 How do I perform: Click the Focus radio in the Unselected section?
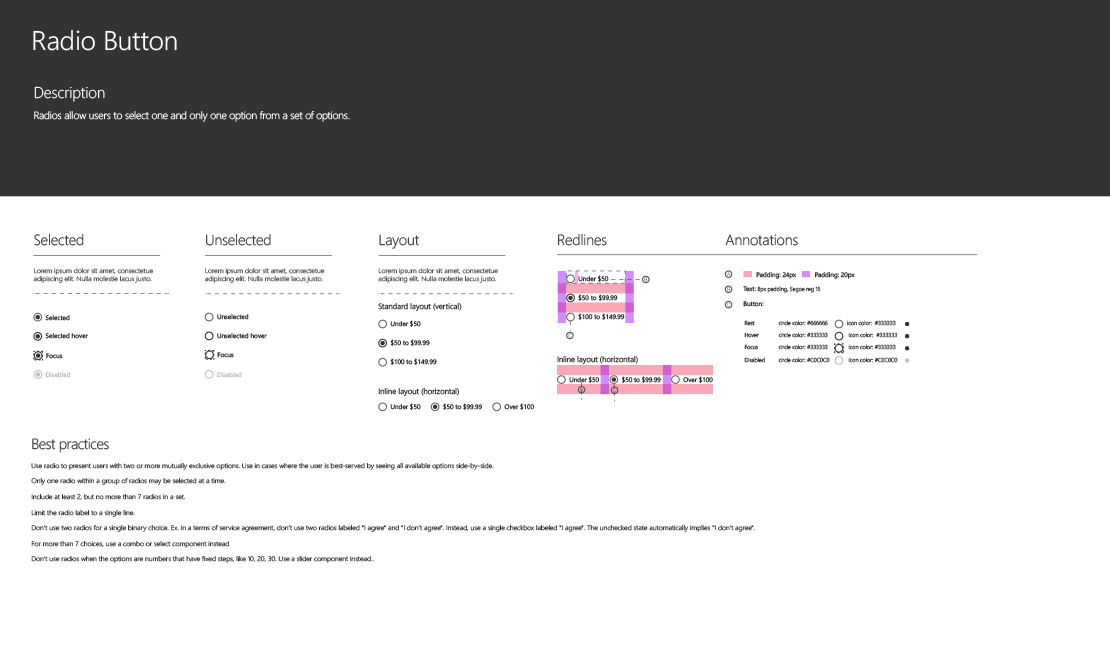point(209,355)
